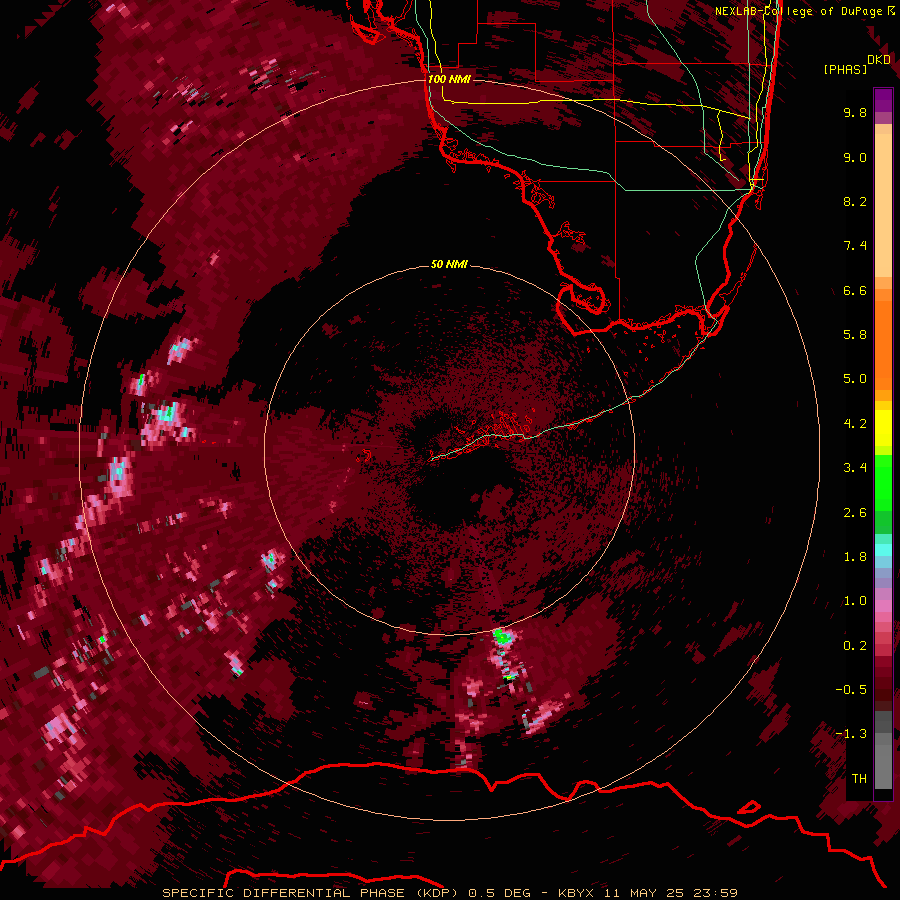Click the pale peach swatch of color bar
The height and width of the screenshot is (900, 900).
tap(883, 207)
